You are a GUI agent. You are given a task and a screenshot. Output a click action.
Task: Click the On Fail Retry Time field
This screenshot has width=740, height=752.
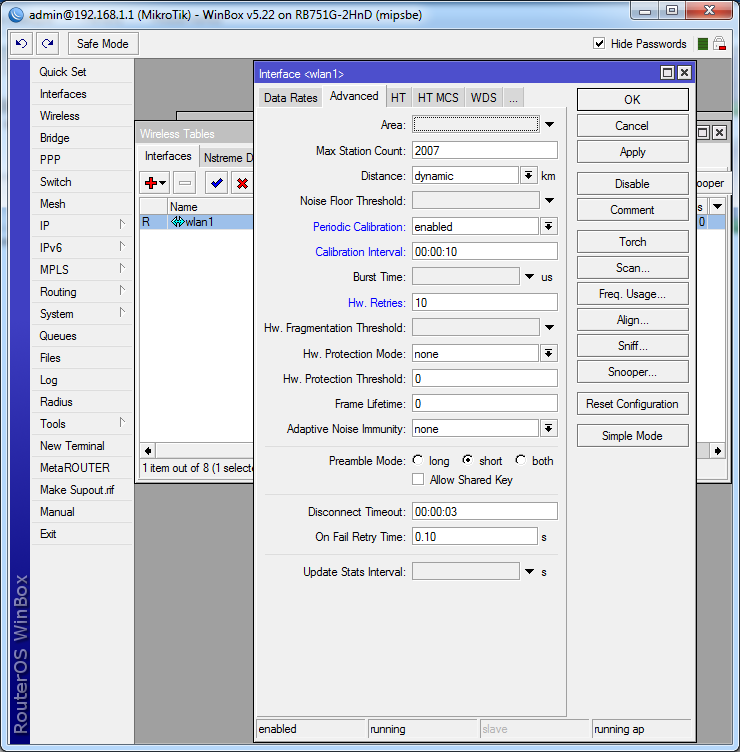coord(475,536)
